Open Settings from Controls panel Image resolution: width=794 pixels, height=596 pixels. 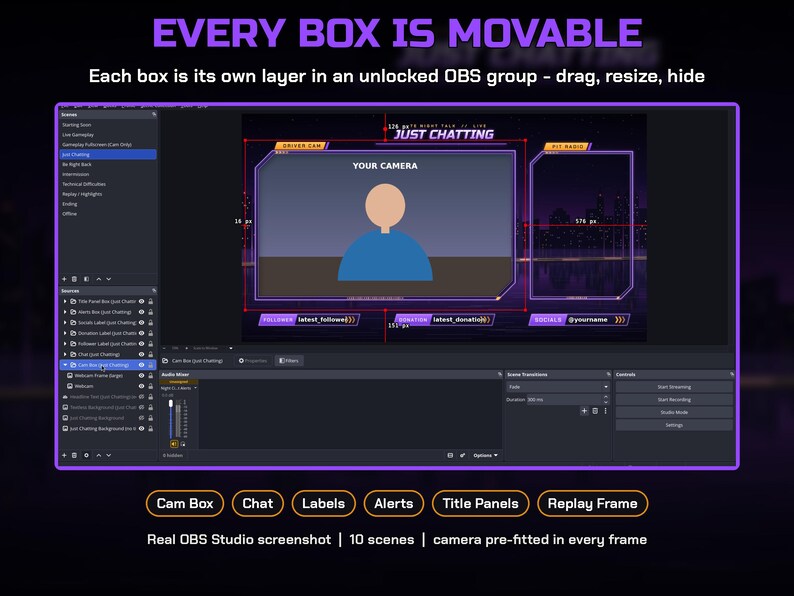pyautogui.click(x=674, y=425)
